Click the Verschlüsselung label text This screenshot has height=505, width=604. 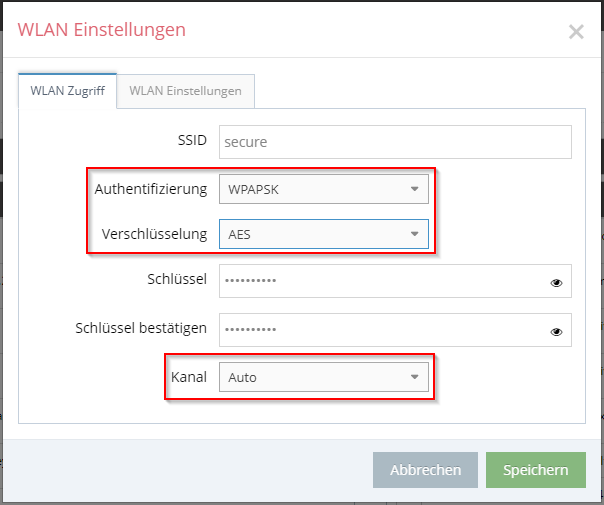(154, 234)
